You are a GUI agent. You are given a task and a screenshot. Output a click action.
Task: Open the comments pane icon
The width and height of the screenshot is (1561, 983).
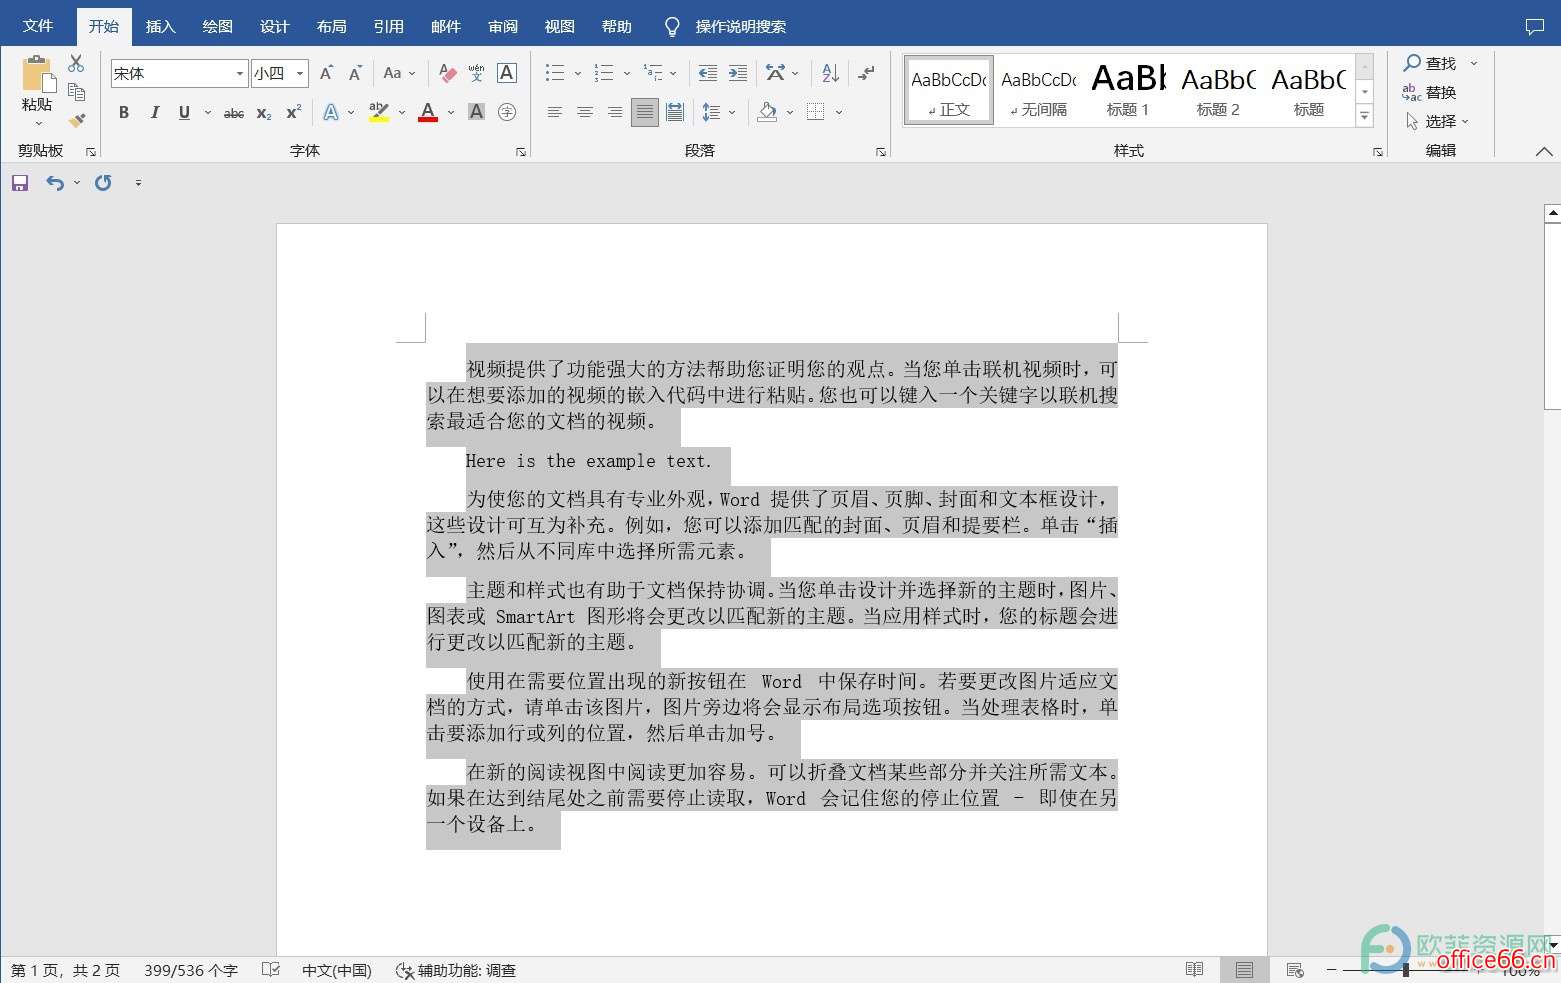(x=1535, y=27)
